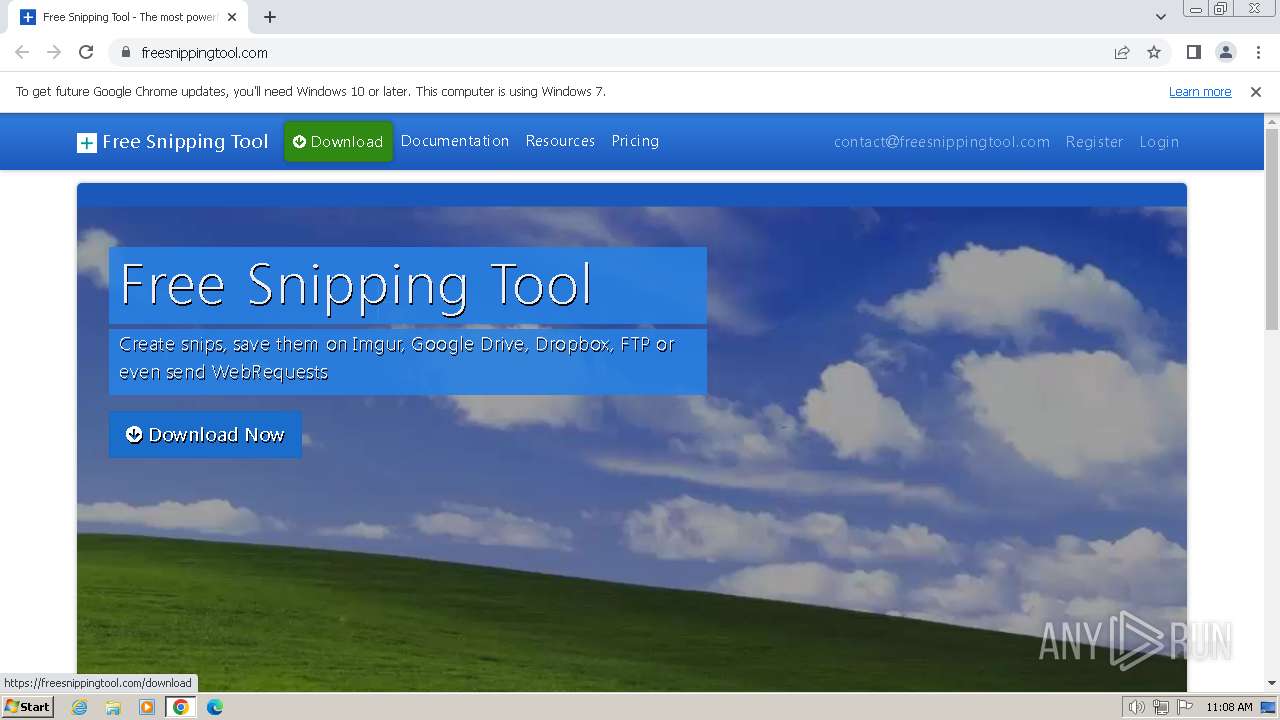The width and height of the screenshot is (1280, 720).
Task: Open the Documentation menu item
Action: 455,141
